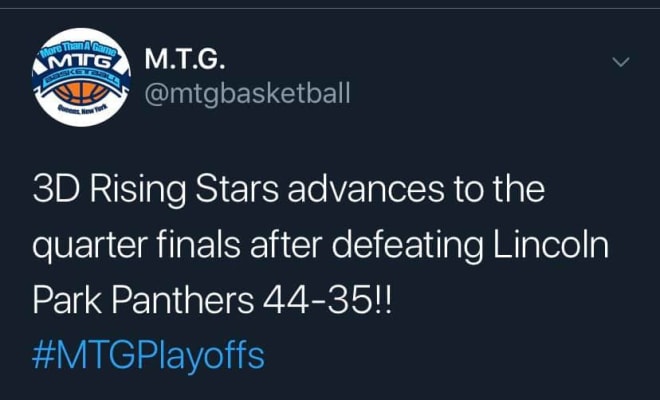Image resolution: width=660 pixels, height=400 pixels.
Task: Open the M.T.G. profile avatar
Action: [x=82, y=77]
